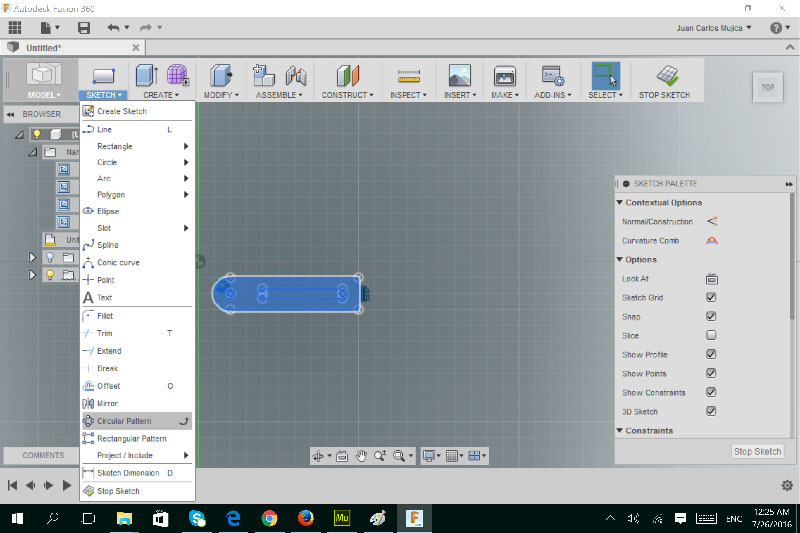Click the Scripts icon under ADD-INS
Screen dimensions: 800x533
(553, 76)
